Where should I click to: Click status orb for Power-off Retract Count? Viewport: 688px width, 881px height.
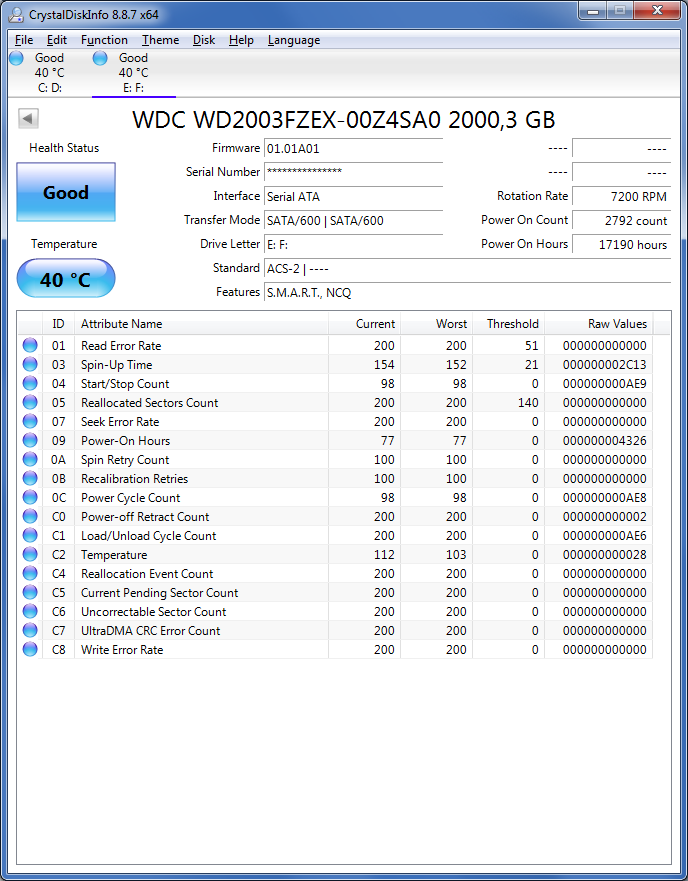tap(30, 516)
